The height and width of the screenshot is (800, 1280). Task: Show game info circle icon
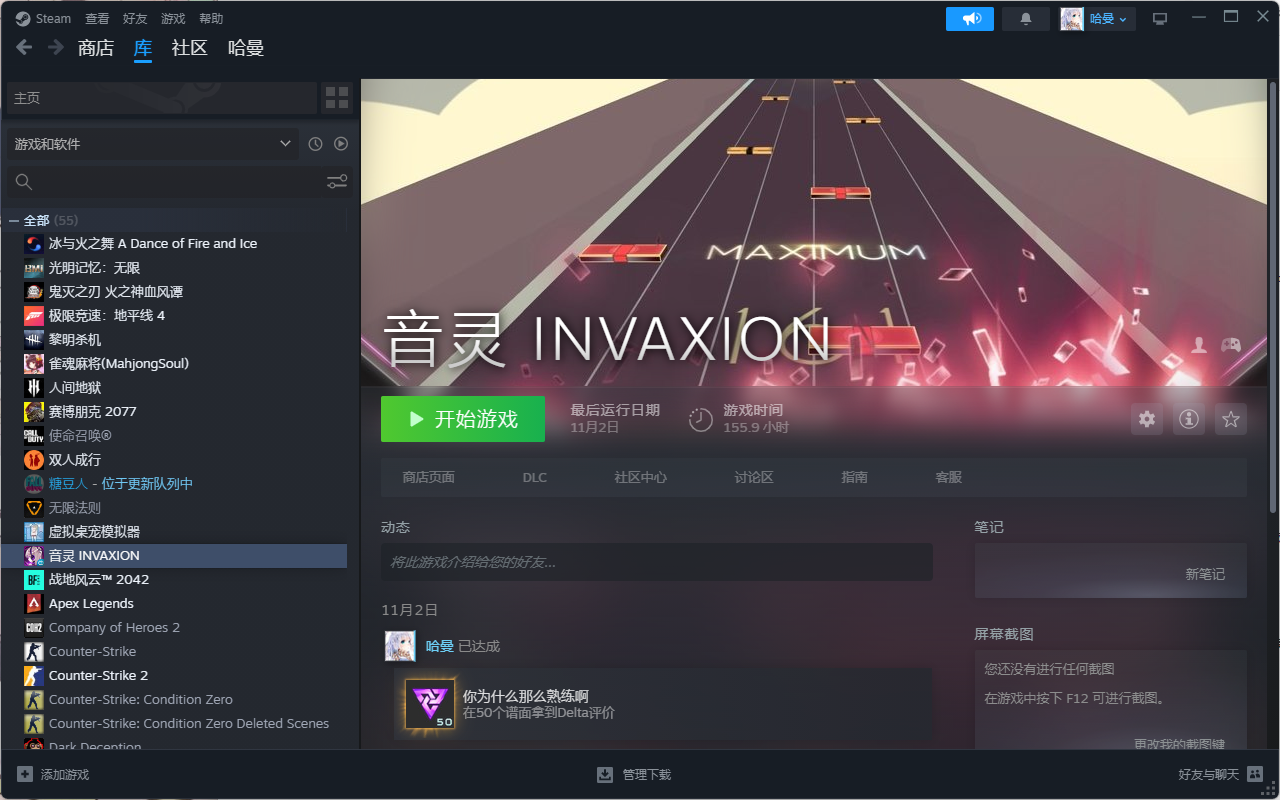(x=1188, y=419)
